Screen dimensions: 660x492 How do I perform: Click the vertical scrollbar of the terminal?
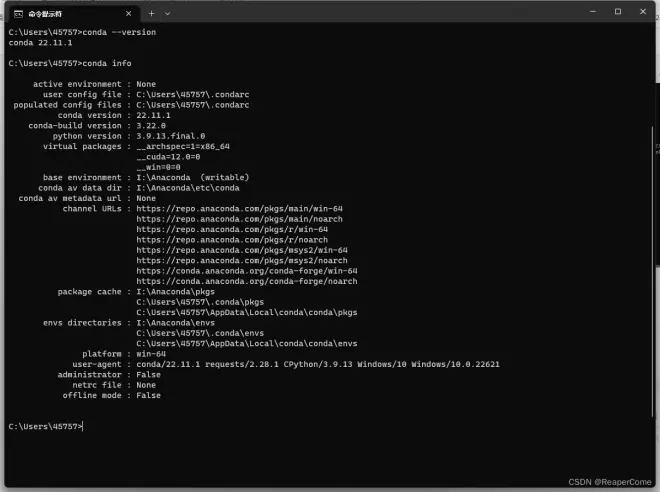(653, 269)
